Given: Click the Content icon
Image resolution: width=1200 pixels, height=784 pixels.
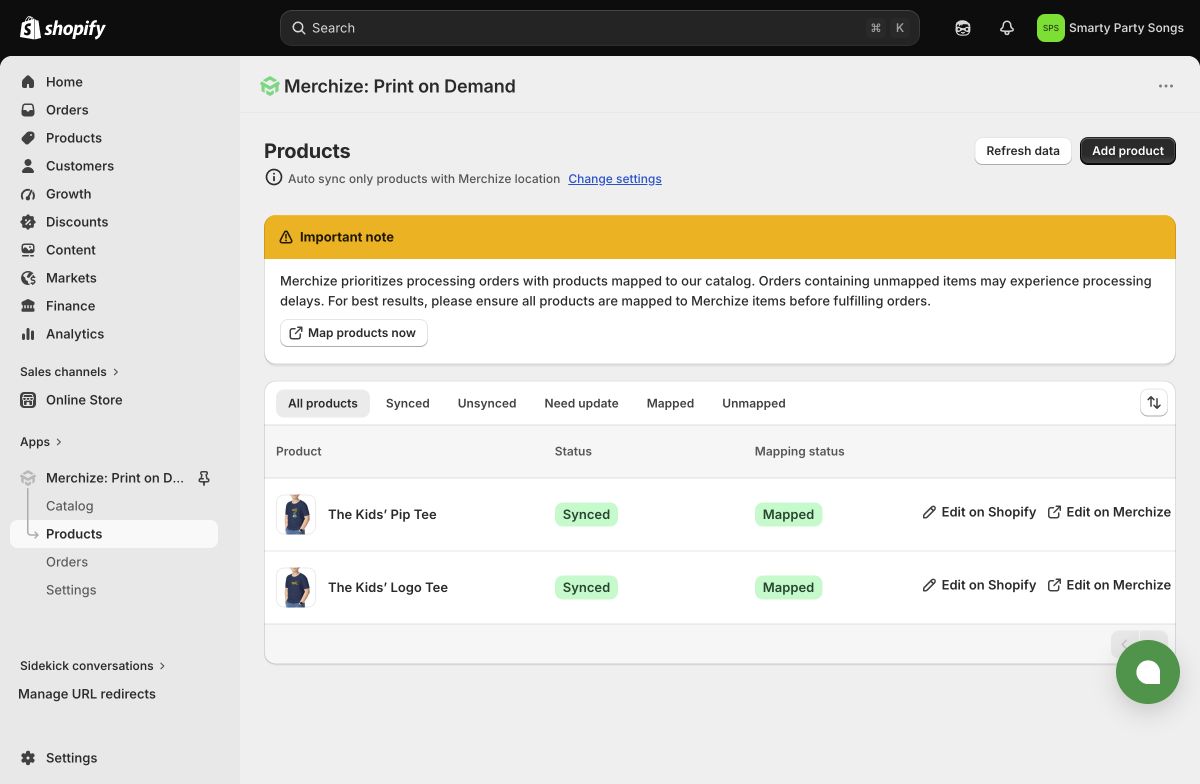Looking at the screenshot, I should click(28, 250).
